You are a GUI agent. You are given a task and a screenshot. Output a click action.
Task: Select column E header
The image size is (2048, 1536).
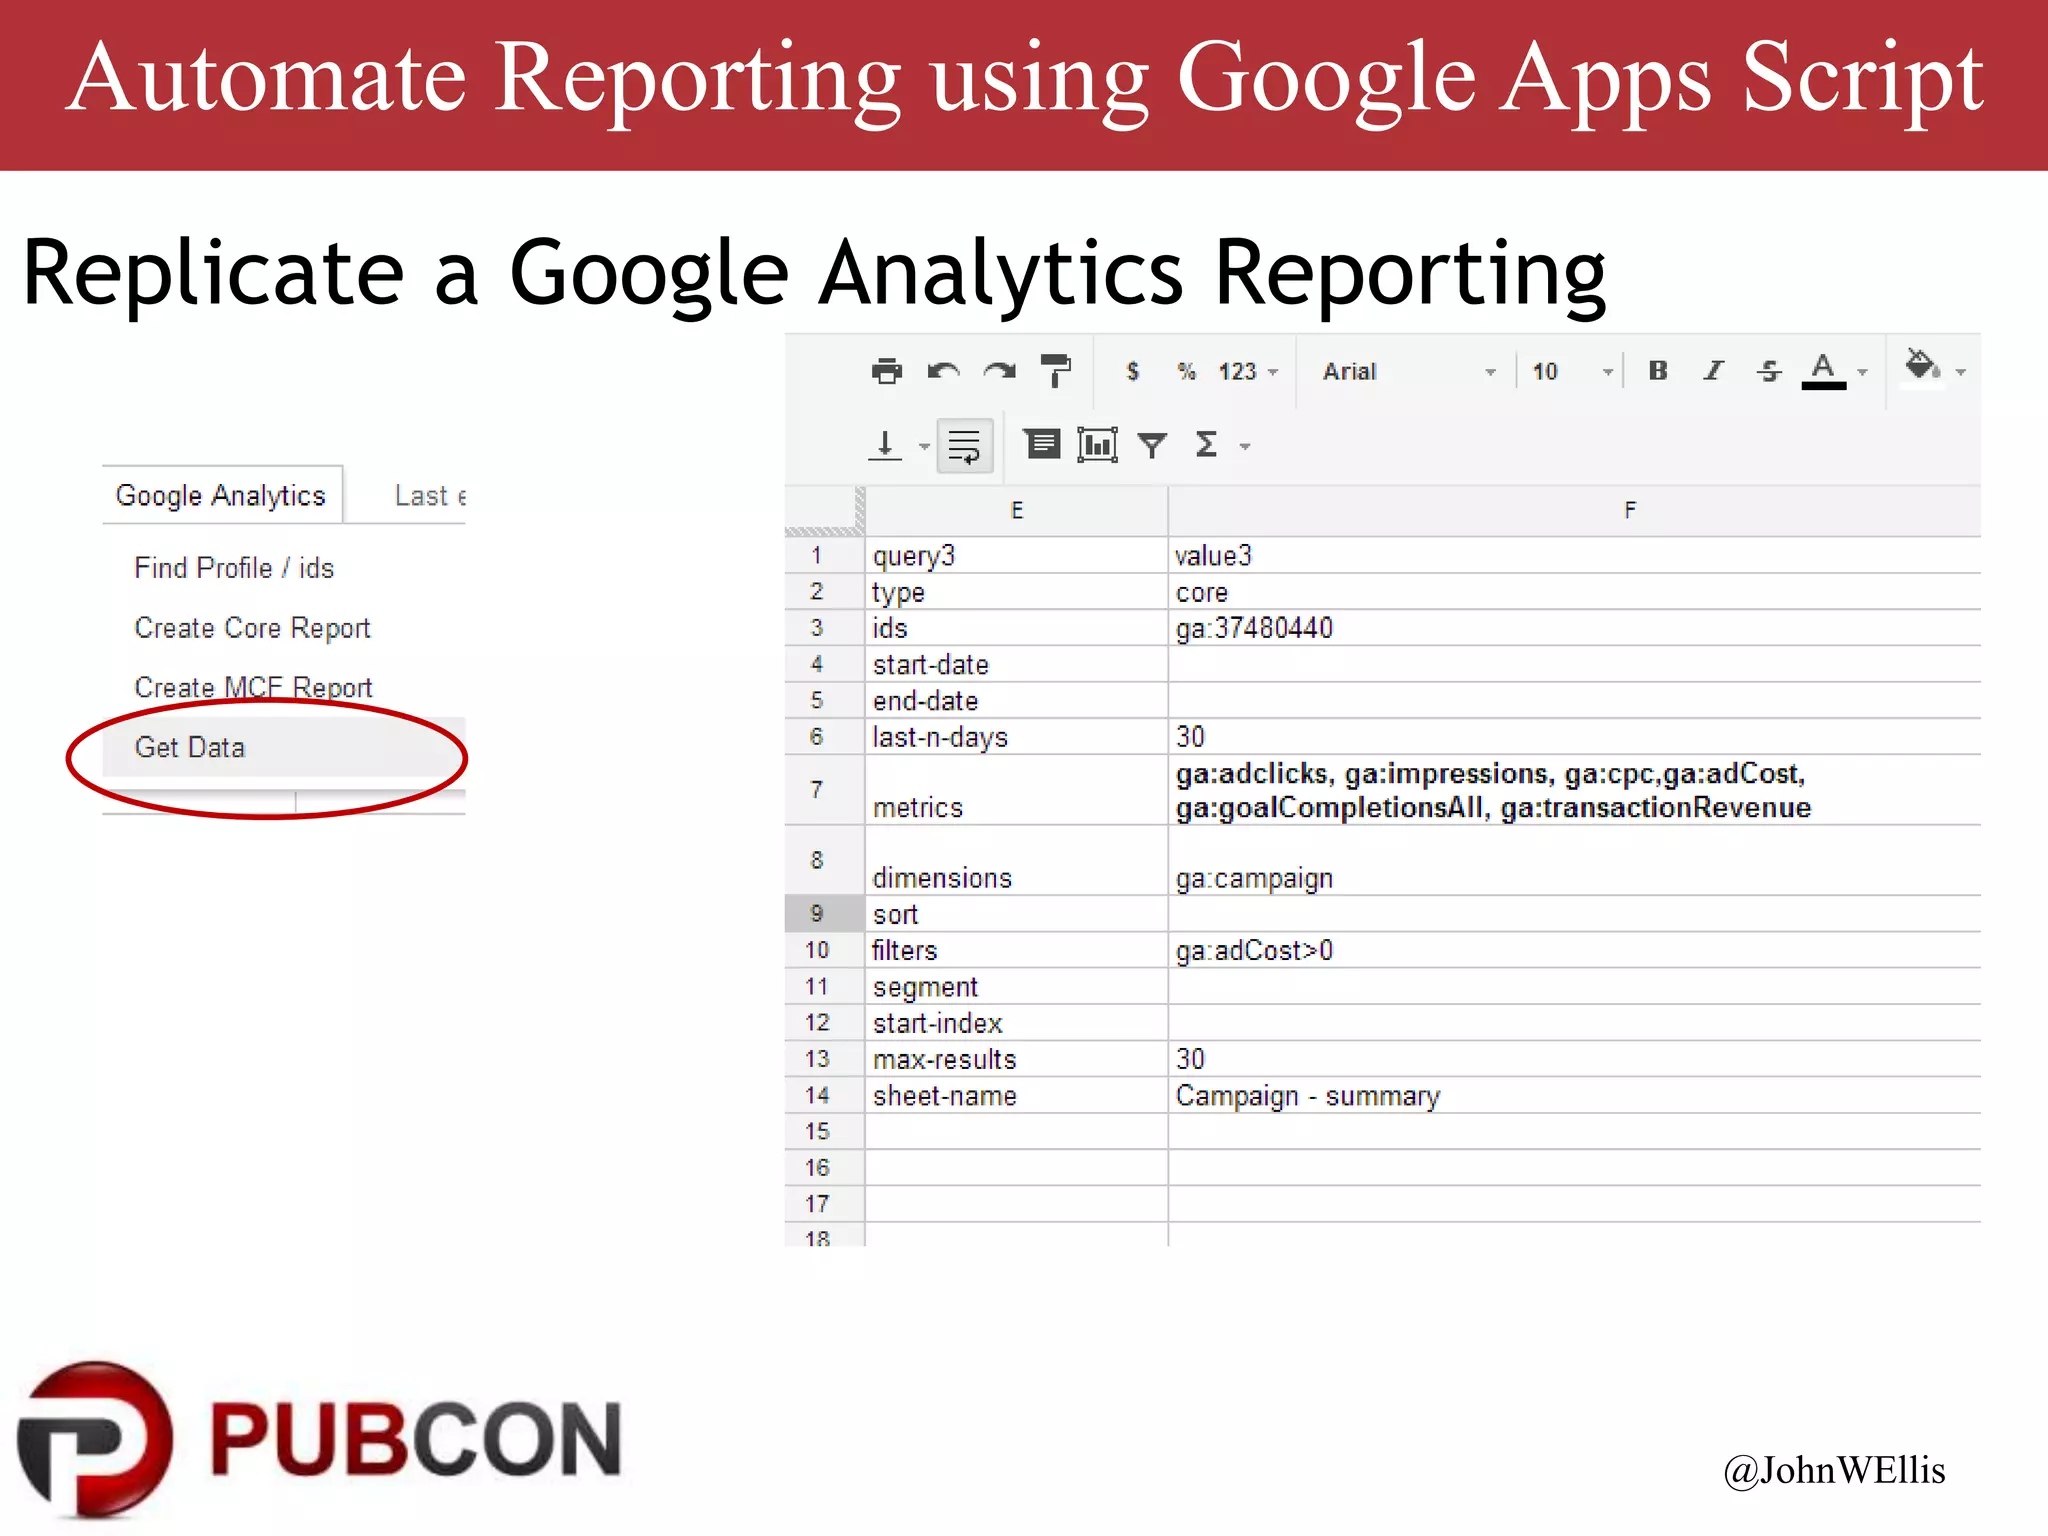[x=1016, y=511]
